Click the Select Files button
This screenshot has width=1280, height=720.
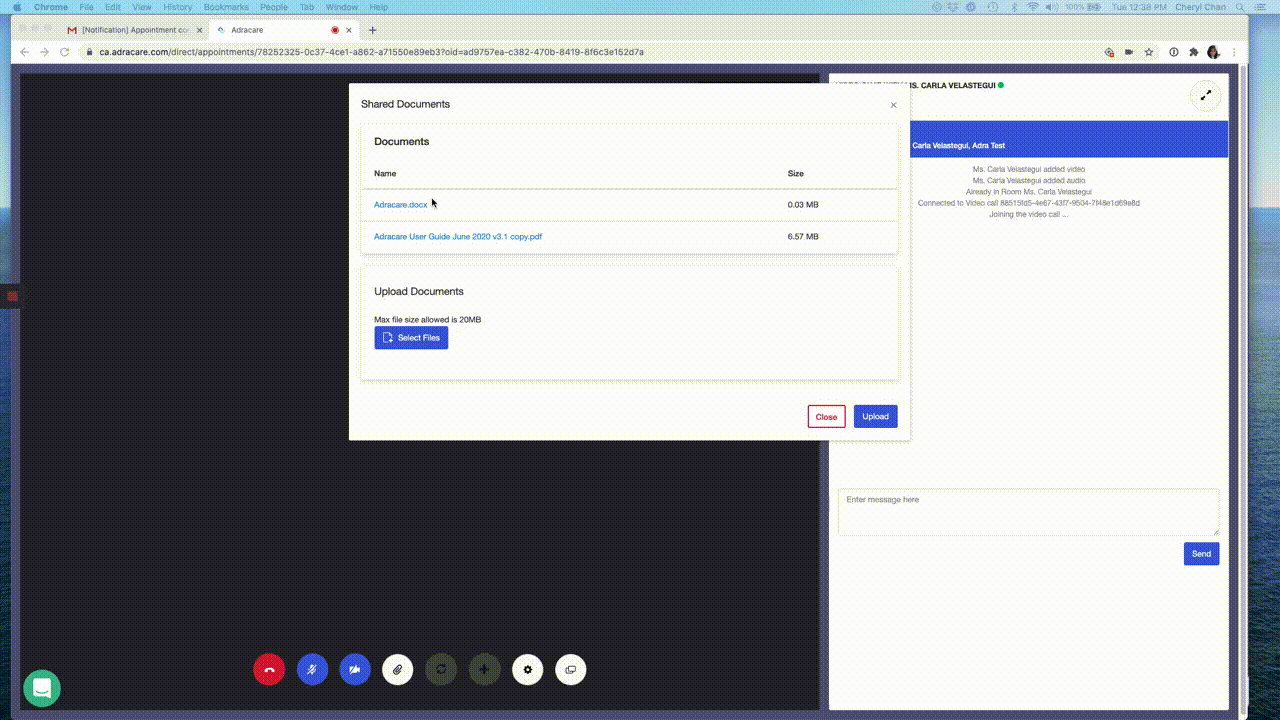point(411,338)
